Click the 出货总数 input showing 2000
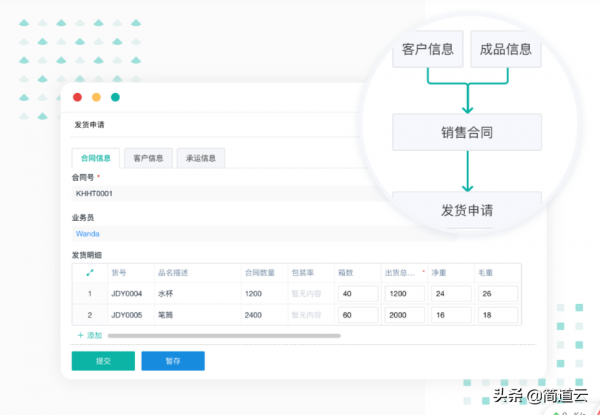Viewport: 600px width, 415px height. pyautogui.click(x=403, y=314)
